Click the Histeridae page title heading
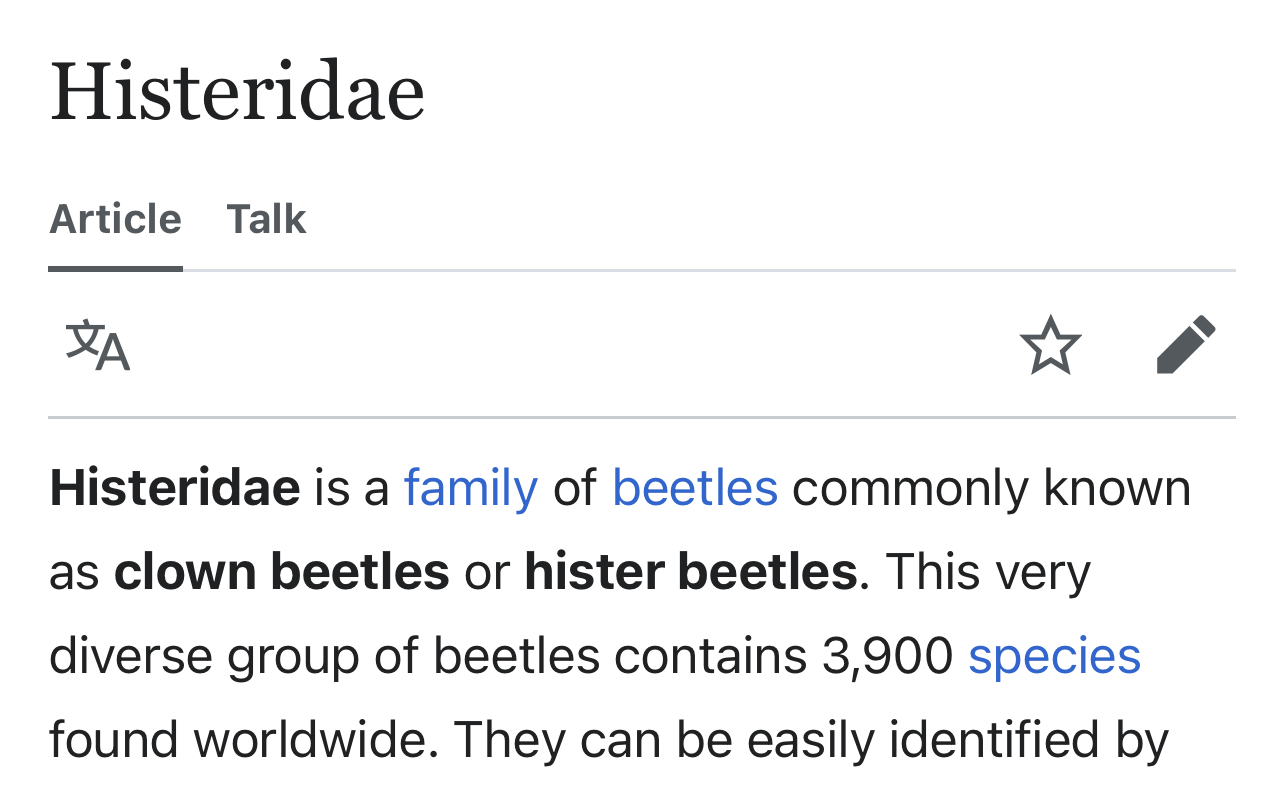 pyautogui.click(x=237, y=92)
